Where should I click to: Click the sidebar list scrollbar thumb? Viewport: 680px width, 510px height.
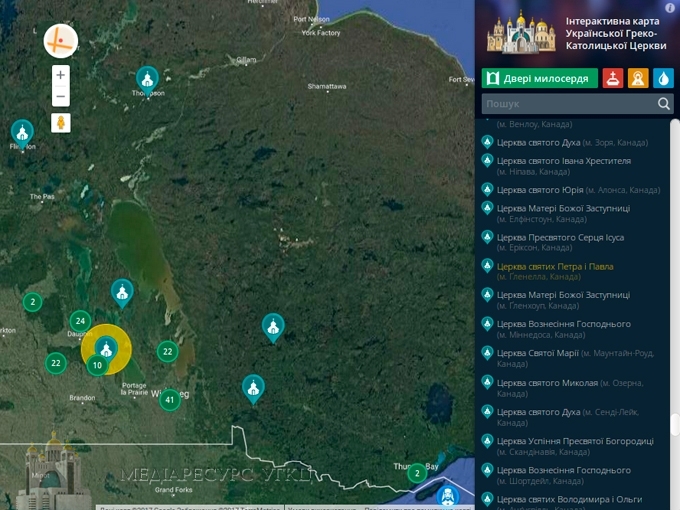click(675, 425)
